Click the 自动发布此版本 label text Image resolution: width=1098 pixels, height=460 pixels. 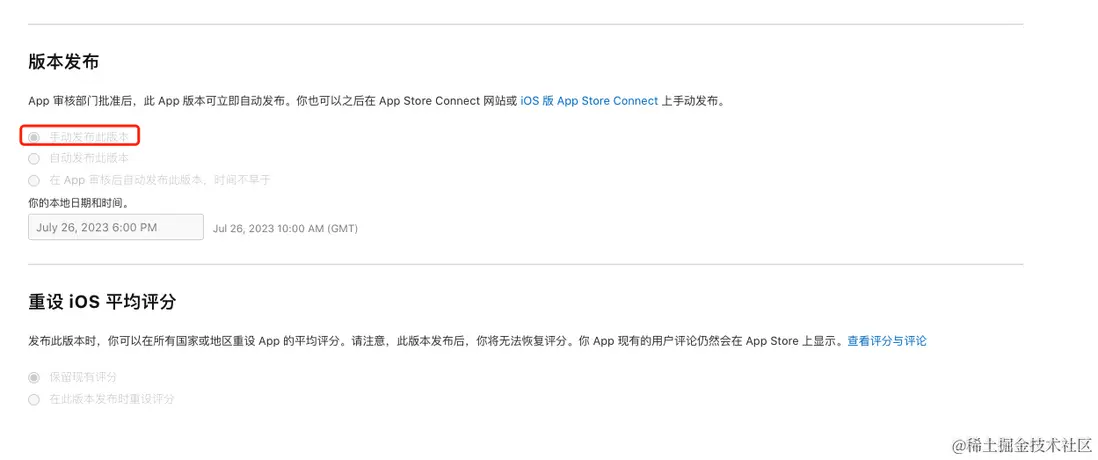pos(89,158)
